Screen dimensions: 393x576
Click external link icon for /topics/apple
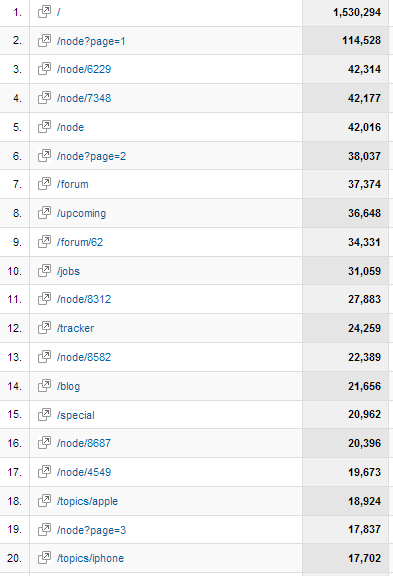(x=44, y=501)
